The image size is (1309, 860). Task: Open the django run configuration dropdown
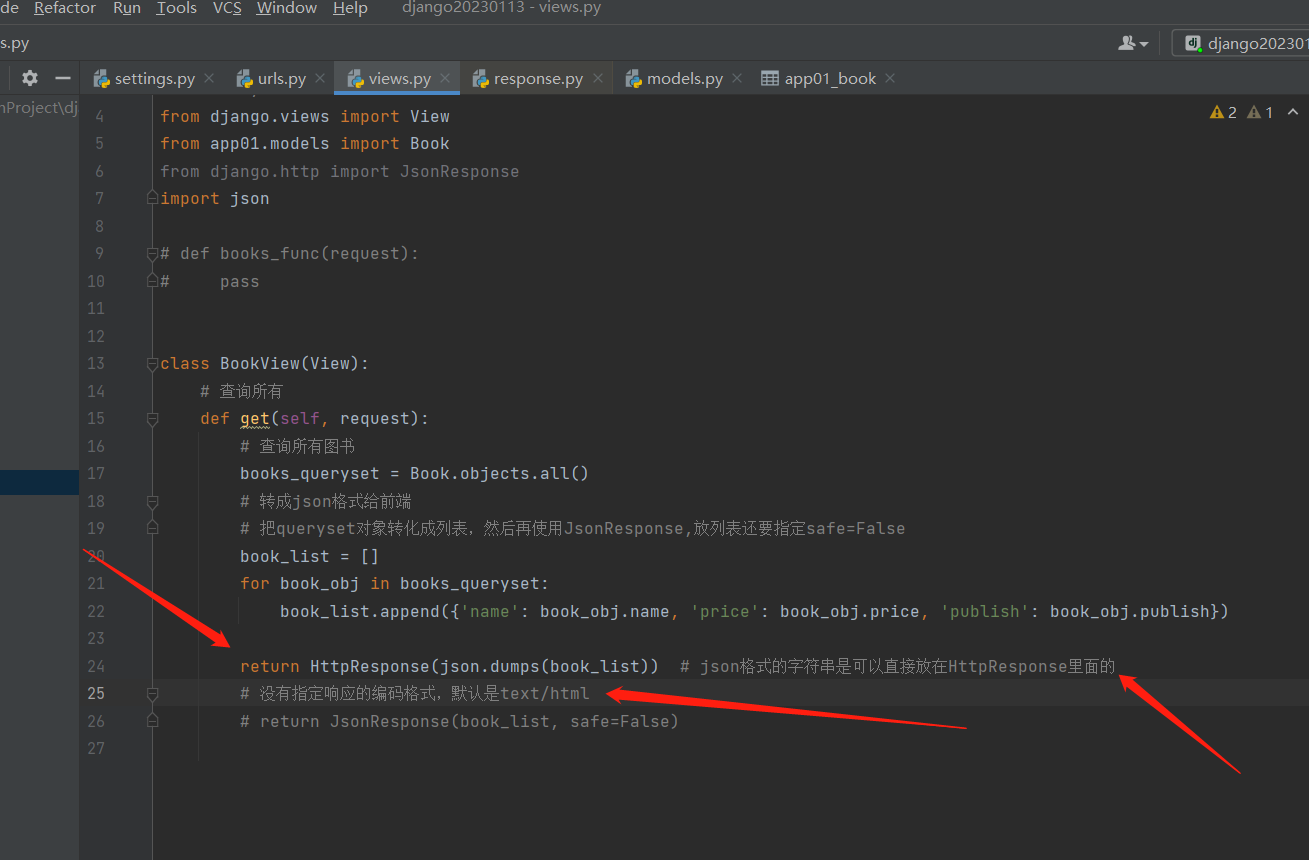pos(1246,43)
